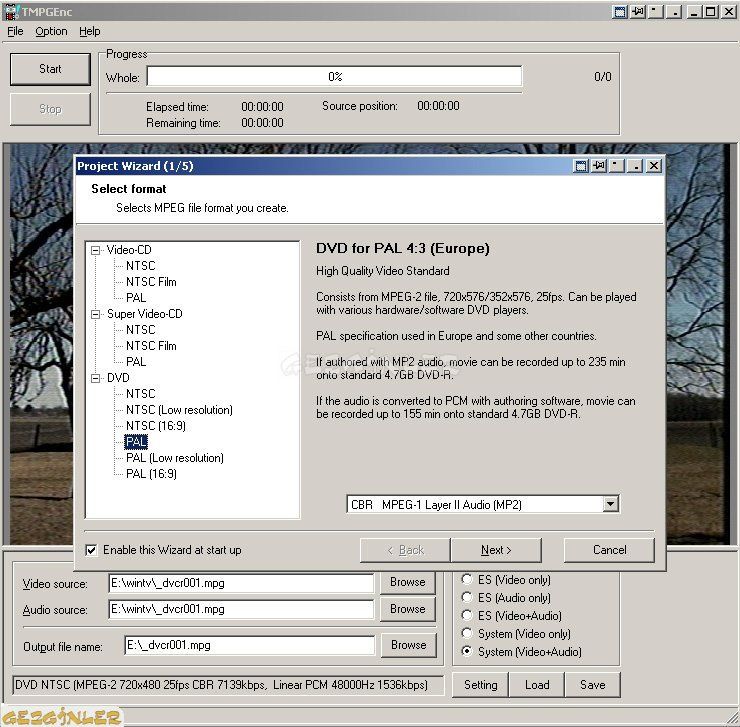Toggle Enable this Wizard at start up
The image size is (740, 727).
point(92,550)
